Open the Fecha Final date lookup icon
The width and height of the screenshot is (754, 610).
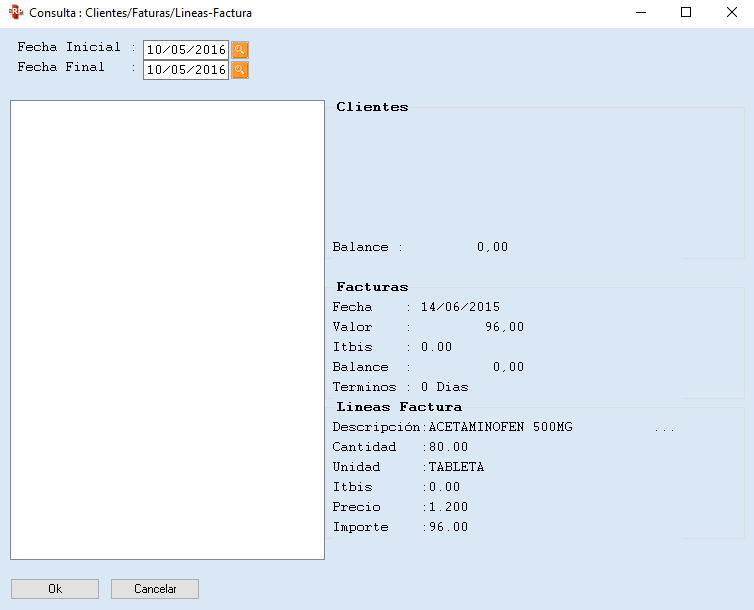[240, 70]
